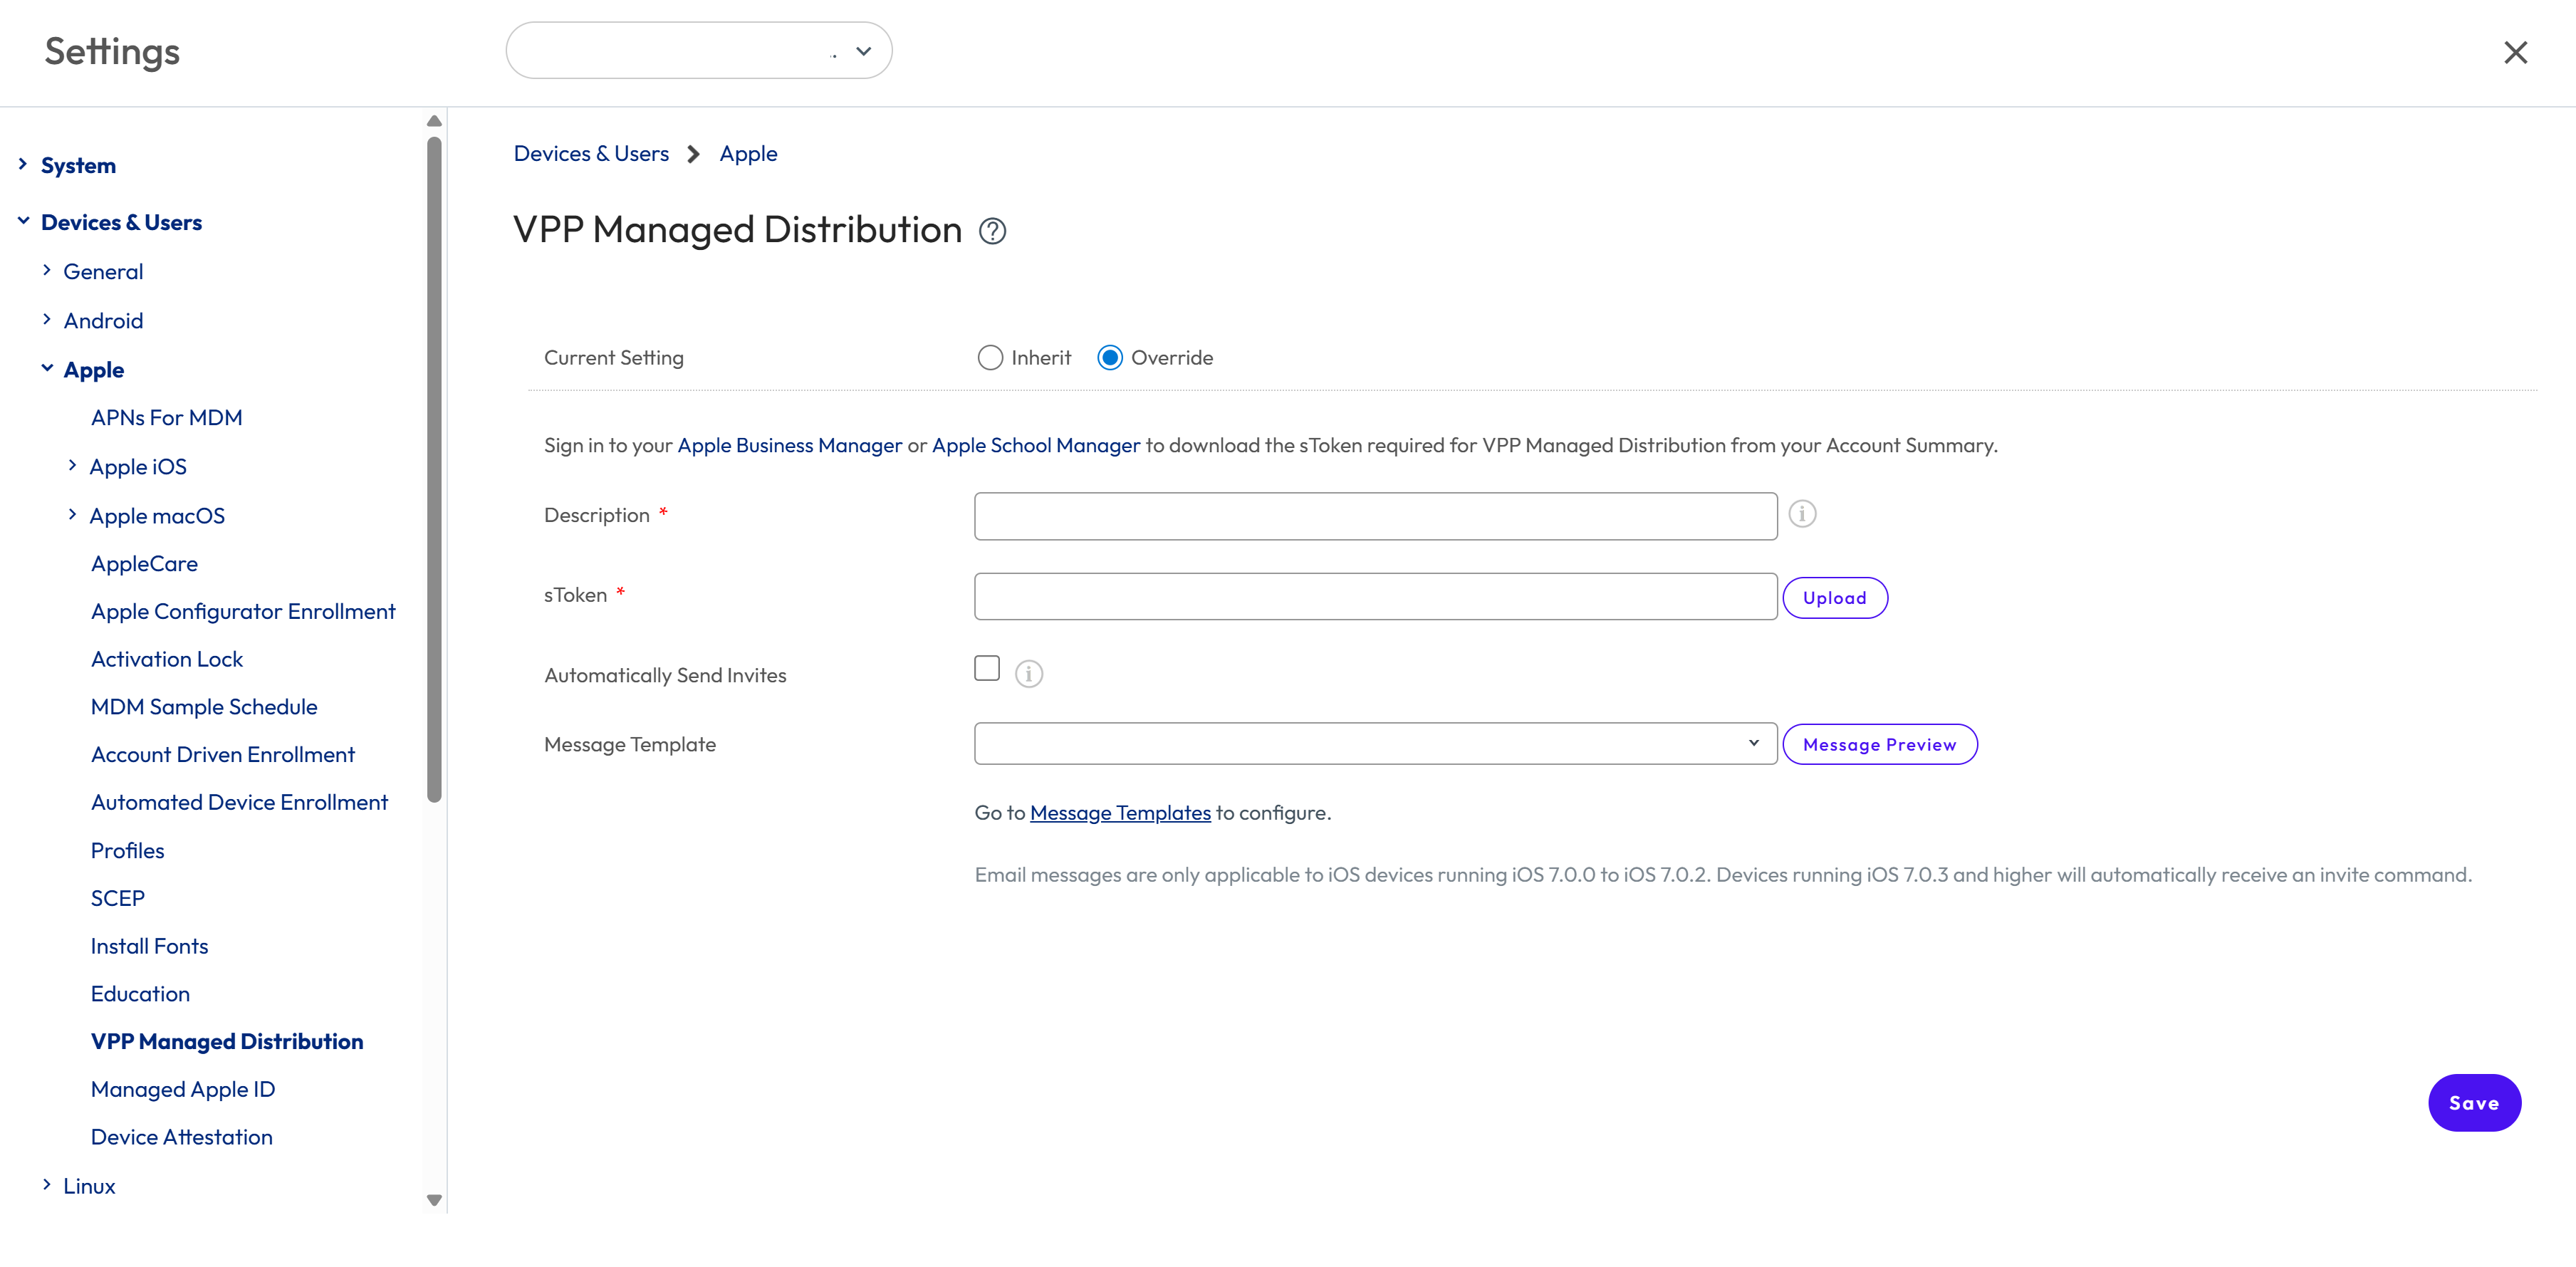Viewport: 2576px width, 1267px height.
Task: Select the Inherit radio button
Action: 990,358
